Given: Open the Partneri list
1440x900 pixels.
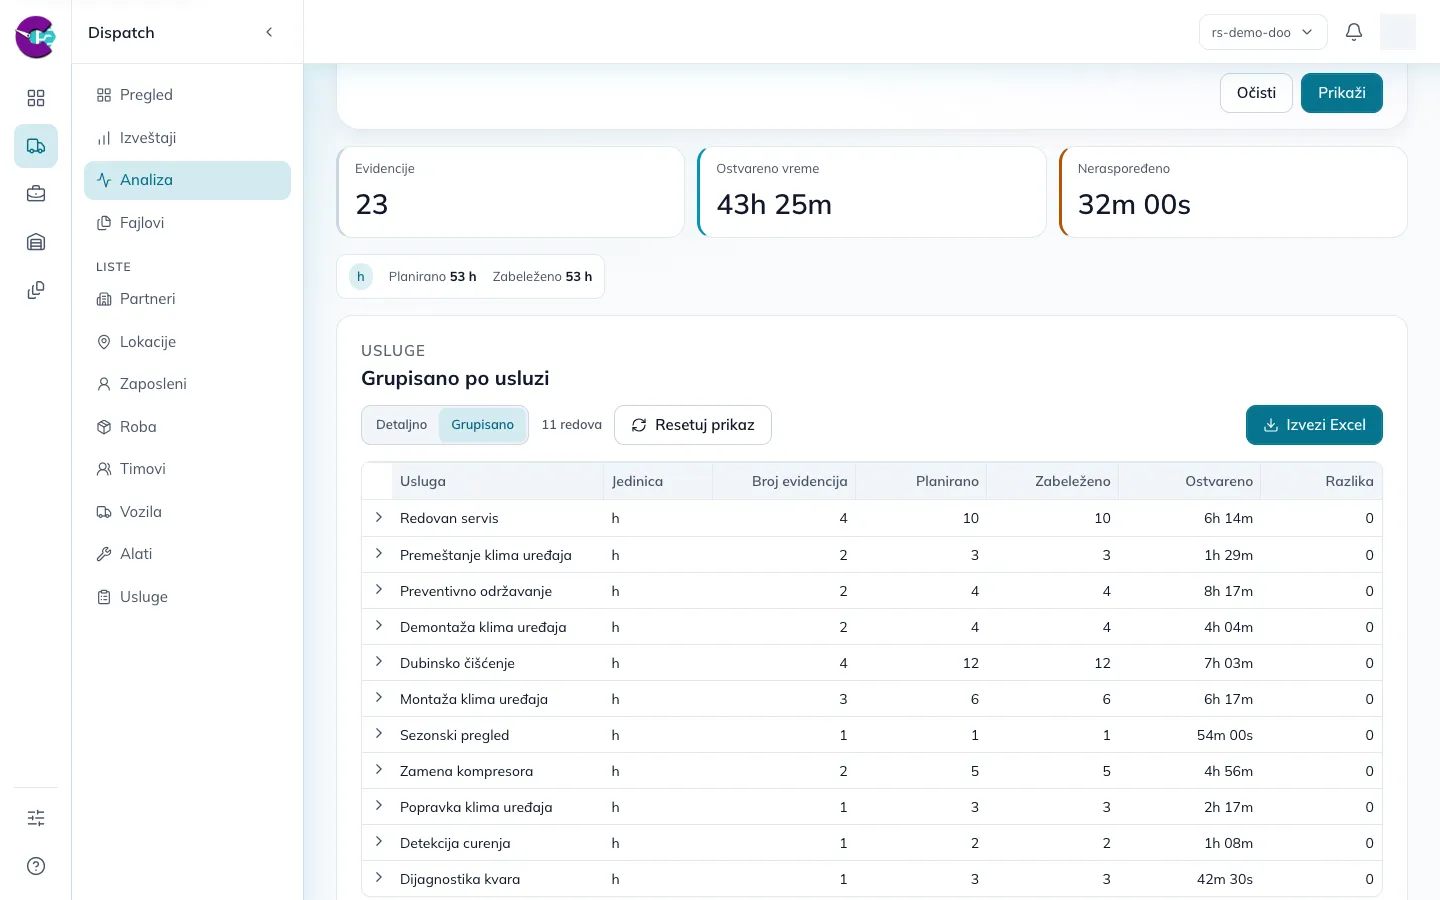Looking at the screenshot, I should tap(187, 299).
